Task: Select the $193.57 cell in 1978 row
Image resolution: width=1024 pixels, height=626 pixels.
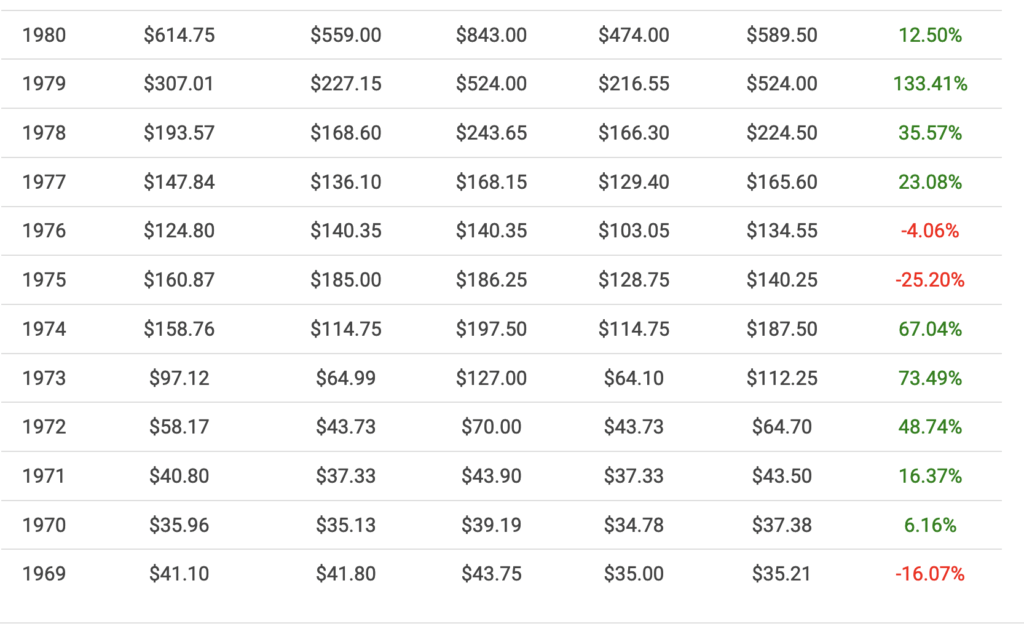Action: [179, 133]
